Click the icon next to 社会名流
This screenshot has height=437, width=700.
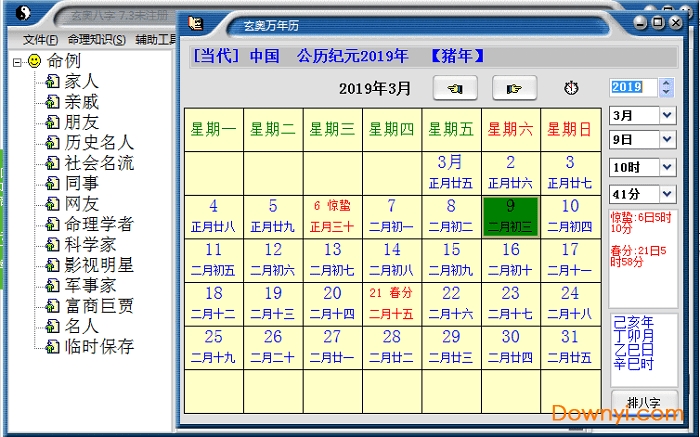pos(53,163)
